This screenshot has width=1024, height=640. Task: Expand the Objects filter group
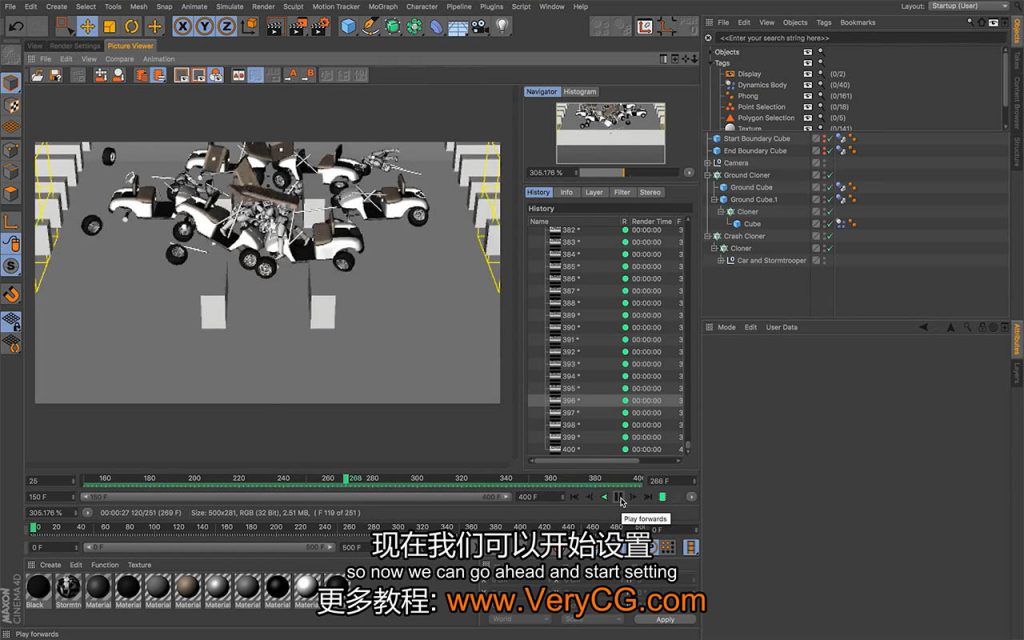coord(711,52)
